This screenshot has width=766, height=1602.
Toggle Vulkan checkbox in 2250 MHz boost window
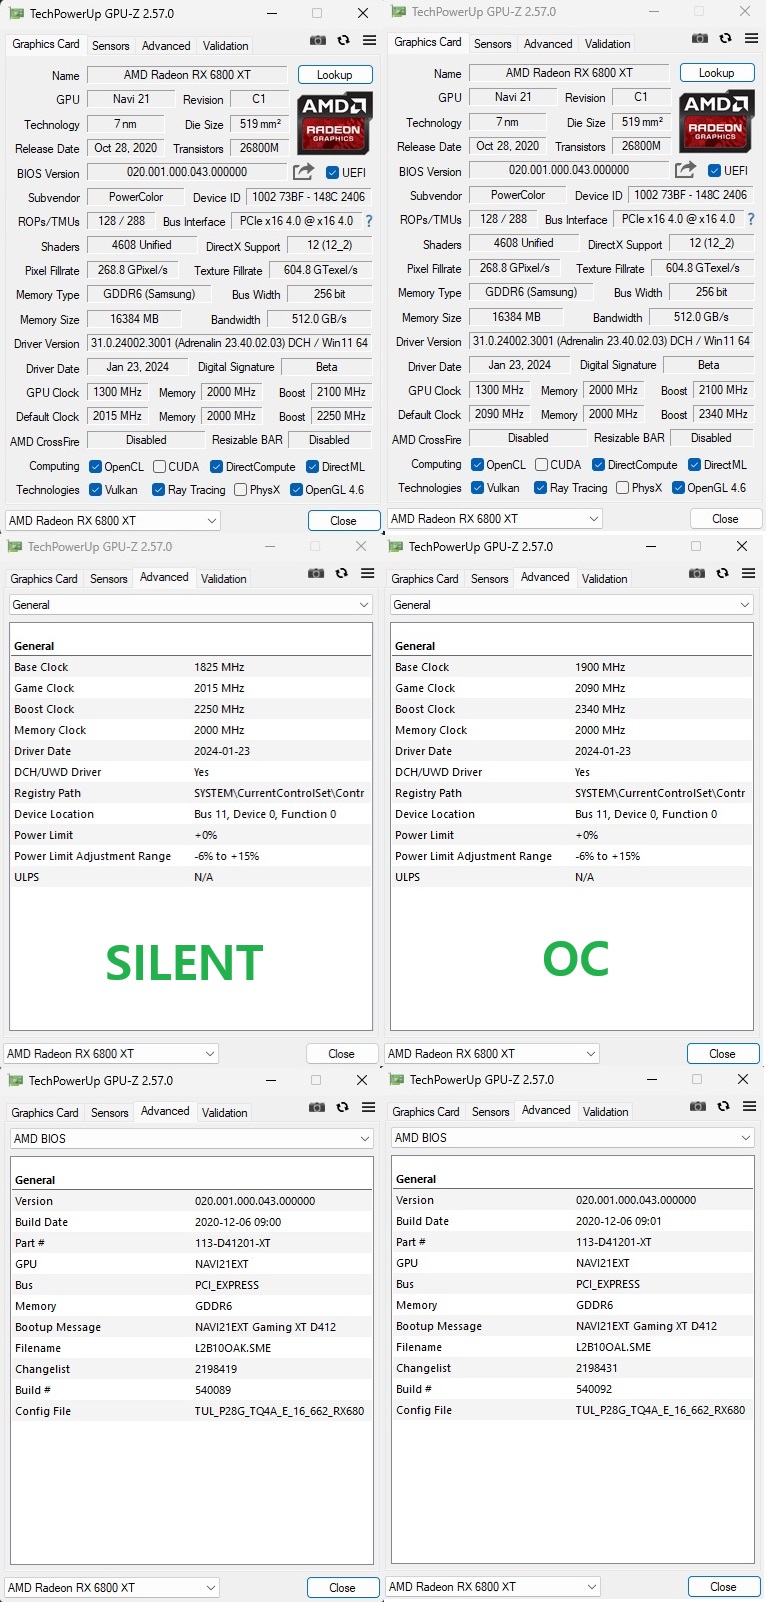click(x=95, y=490)
